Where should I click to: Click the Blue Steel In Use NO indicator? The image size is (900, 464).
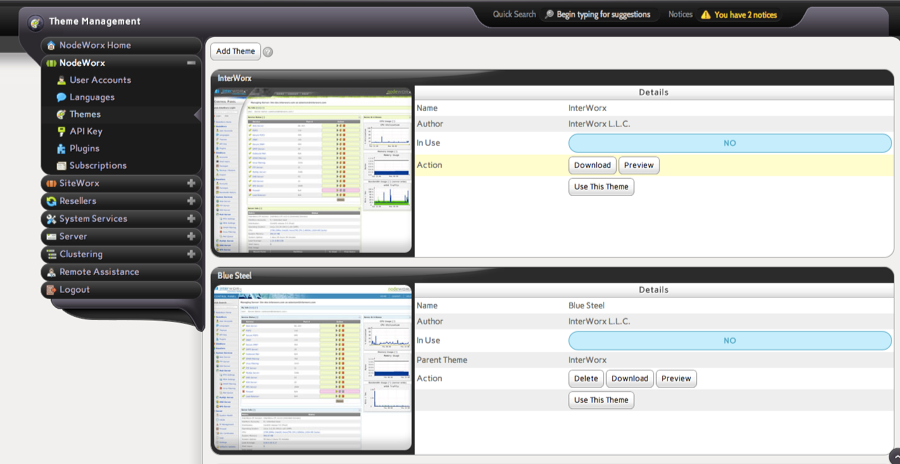(730, 341)
